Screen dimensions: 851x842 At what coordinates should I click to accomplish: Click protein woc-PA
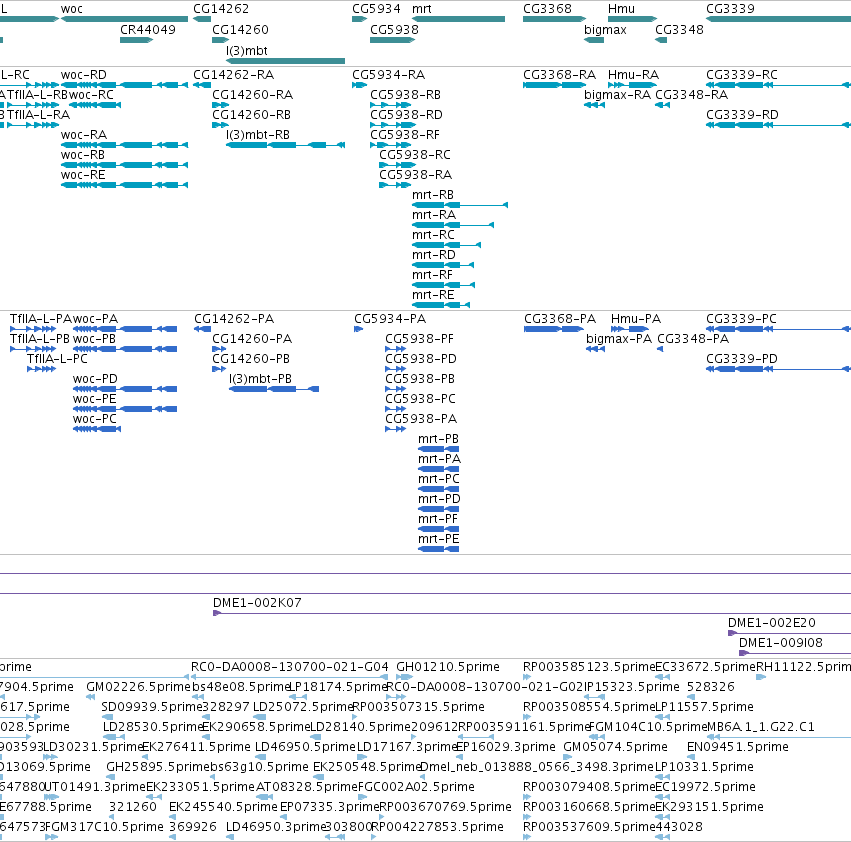click(95, 319)
